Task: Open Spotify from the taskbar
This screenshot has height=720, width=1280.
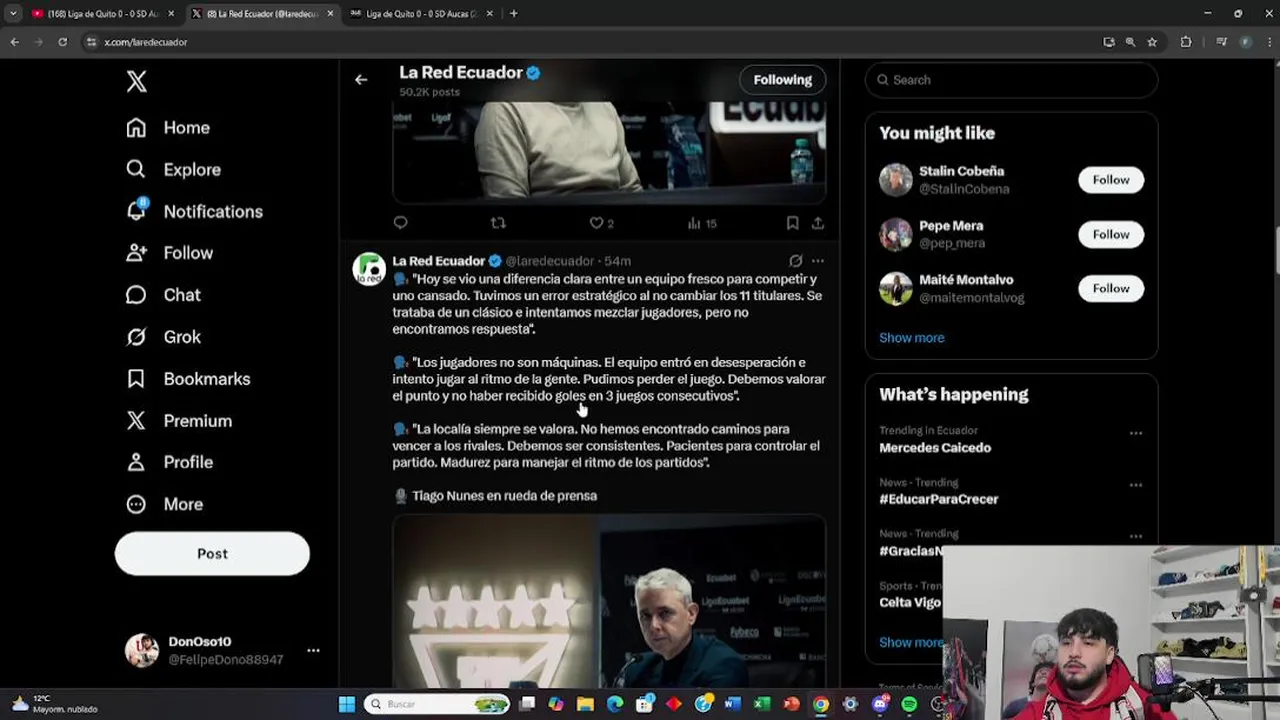Action: tap(909, 704)
